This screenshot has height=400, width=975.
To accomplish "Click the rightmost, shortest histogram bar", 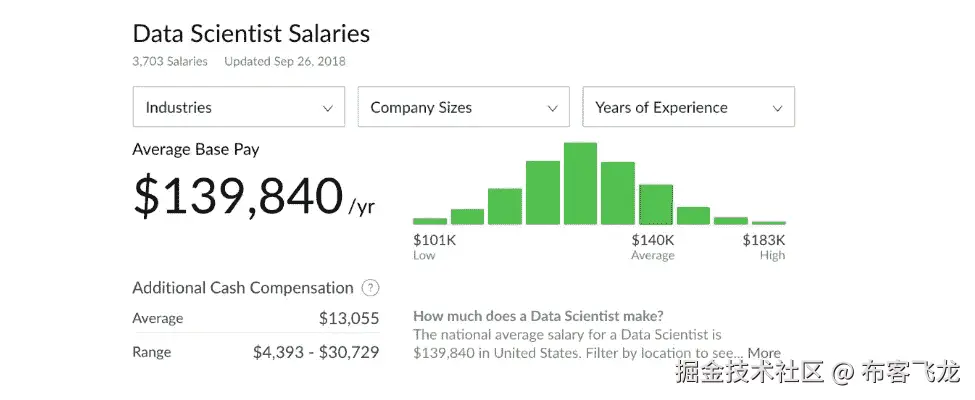I will pyautogui.click(x=769, y=222).
